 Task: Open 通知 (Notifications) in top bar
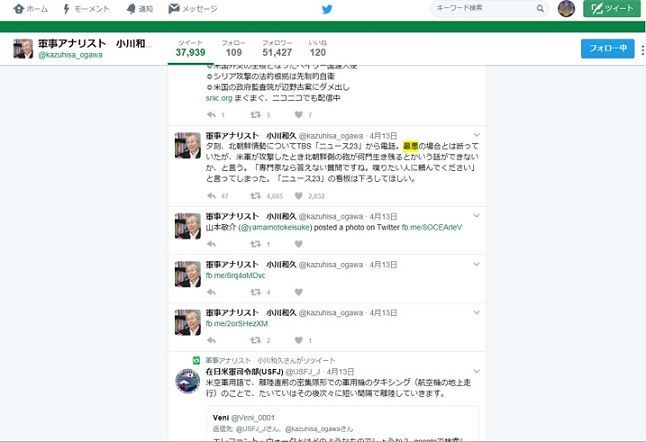[x=140, y=9]
